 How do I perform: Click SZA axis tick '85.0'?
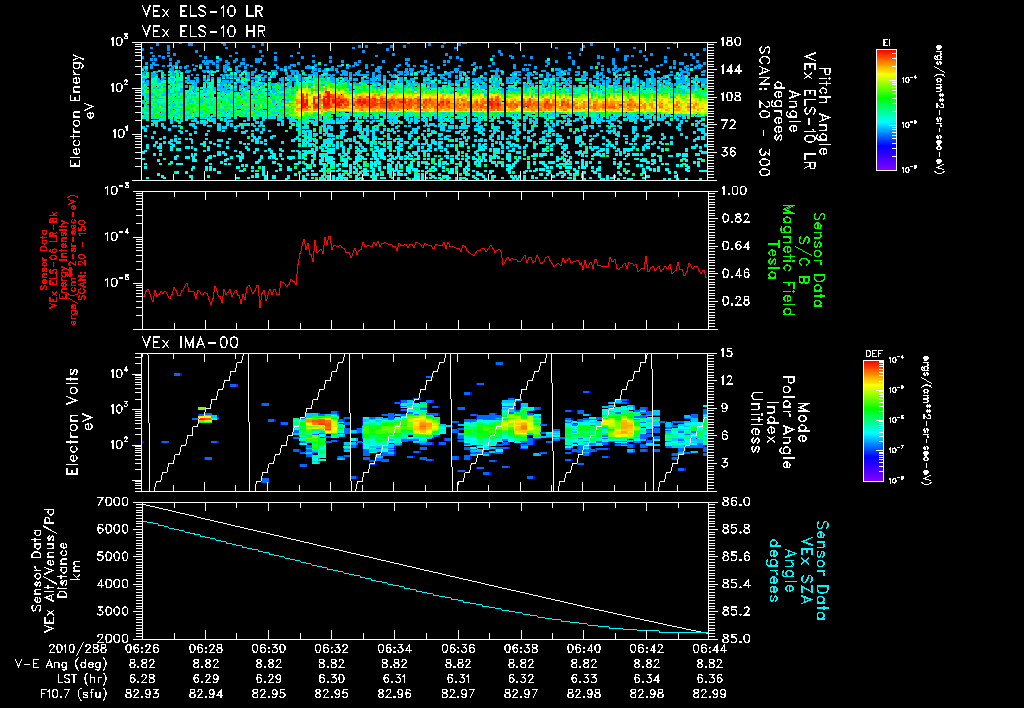pyautogui.click(x=736, y=638)
